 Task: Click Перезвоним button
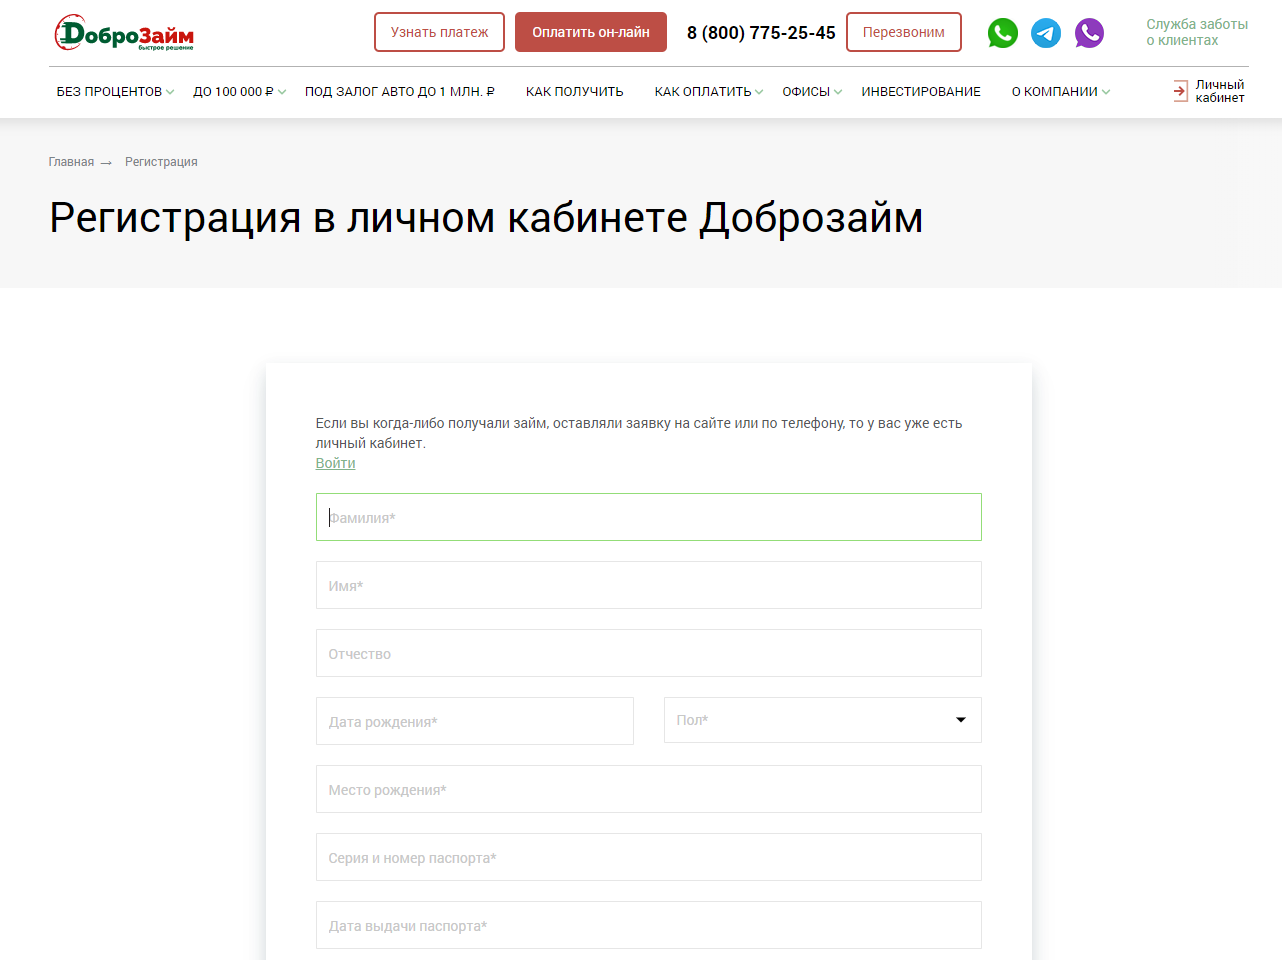[904, 32]
